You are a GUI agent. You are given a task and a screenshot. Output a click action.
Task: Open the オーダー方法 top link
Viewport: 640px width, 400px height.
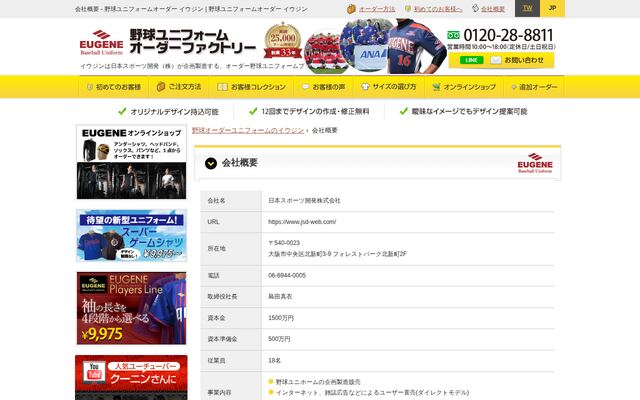point(377,9)
